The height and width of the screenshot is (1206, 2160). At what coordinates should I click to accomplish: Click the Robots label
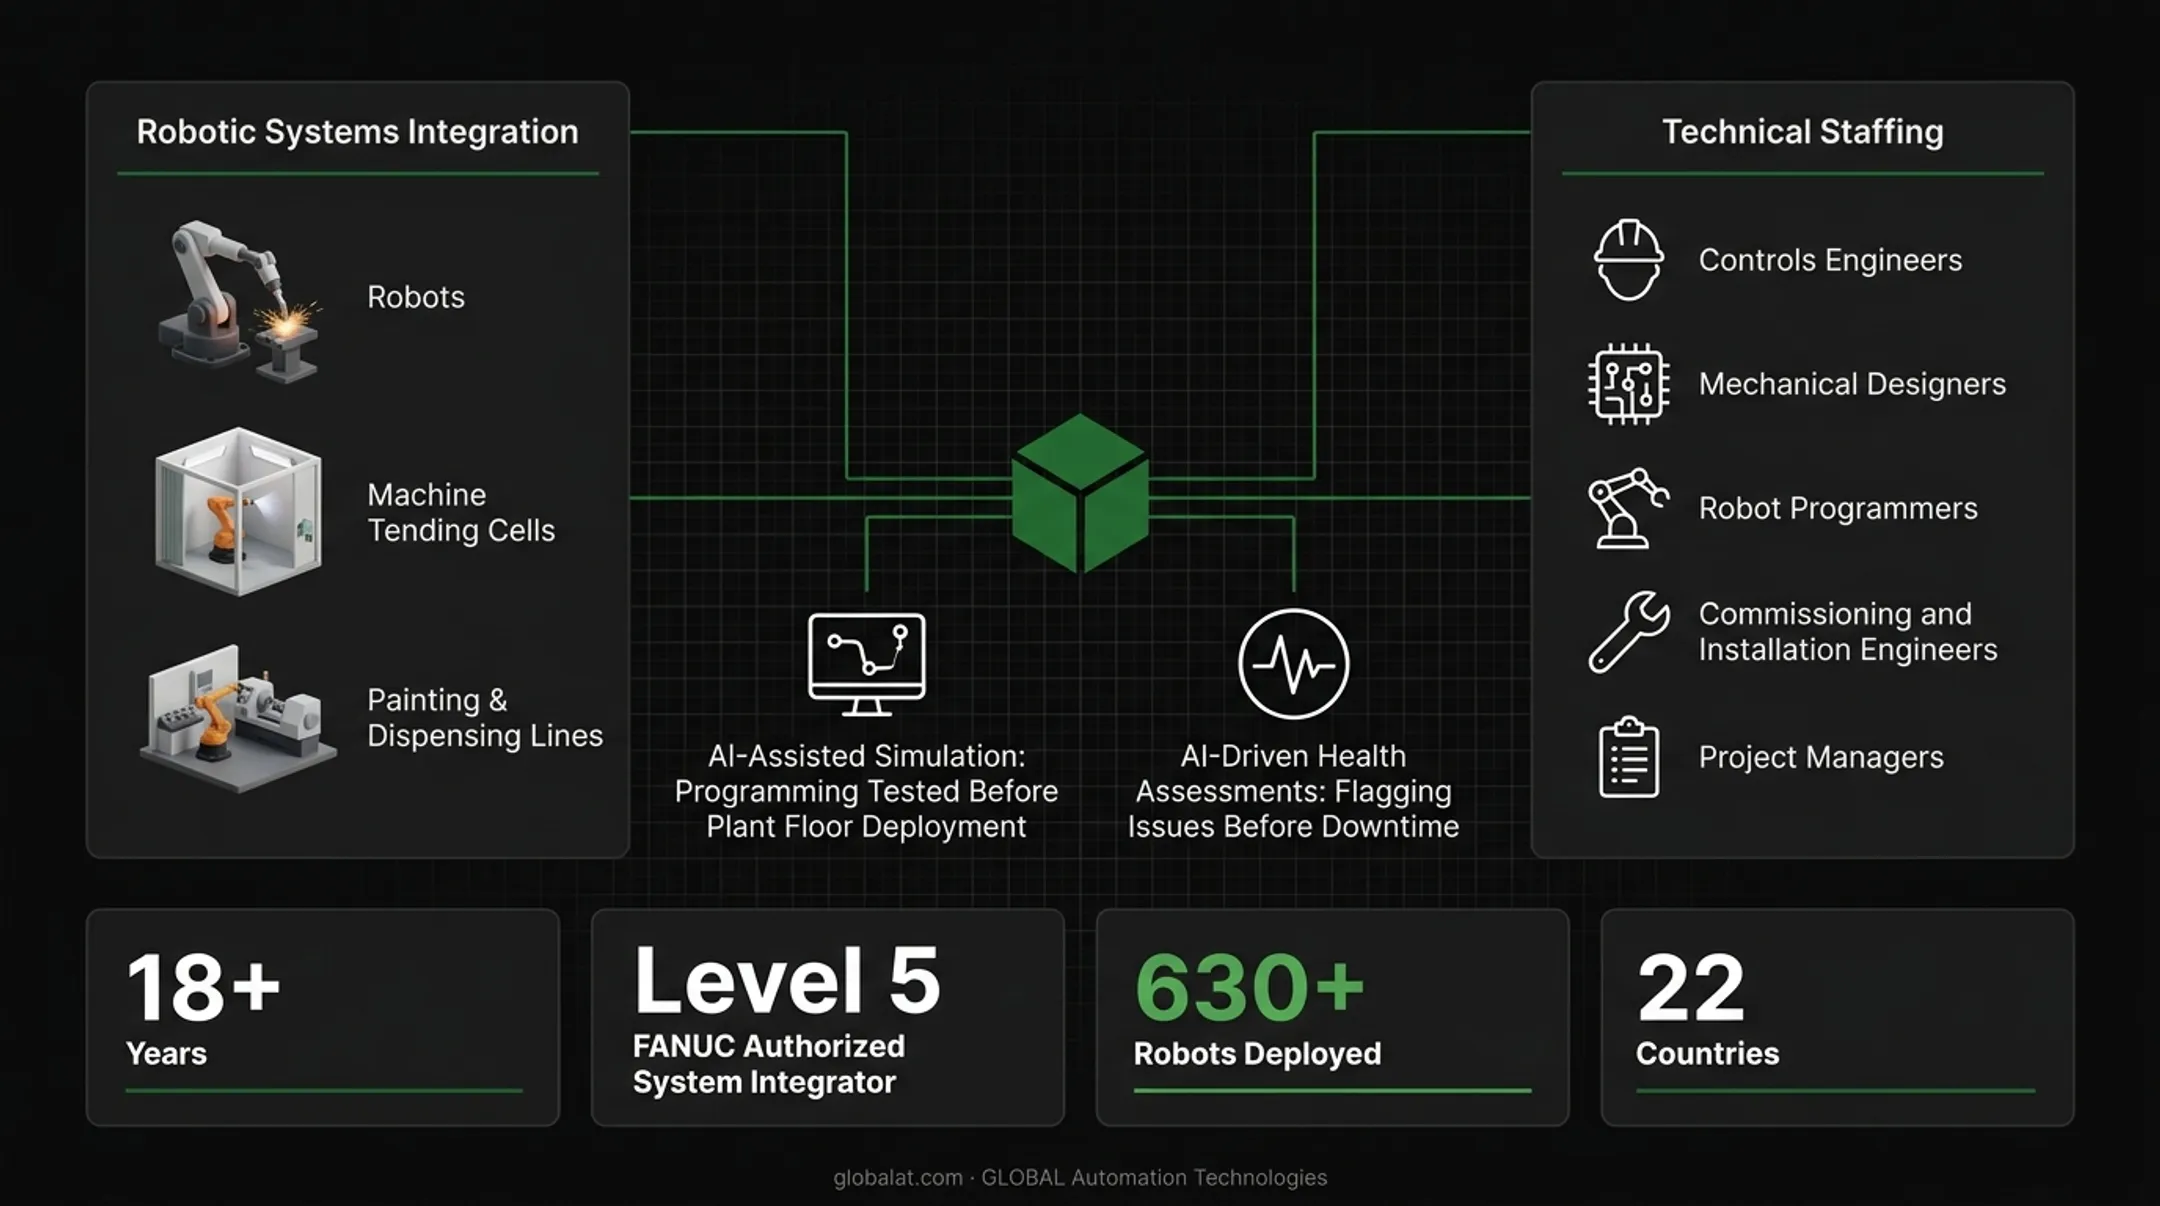click(x=416, y=297)
